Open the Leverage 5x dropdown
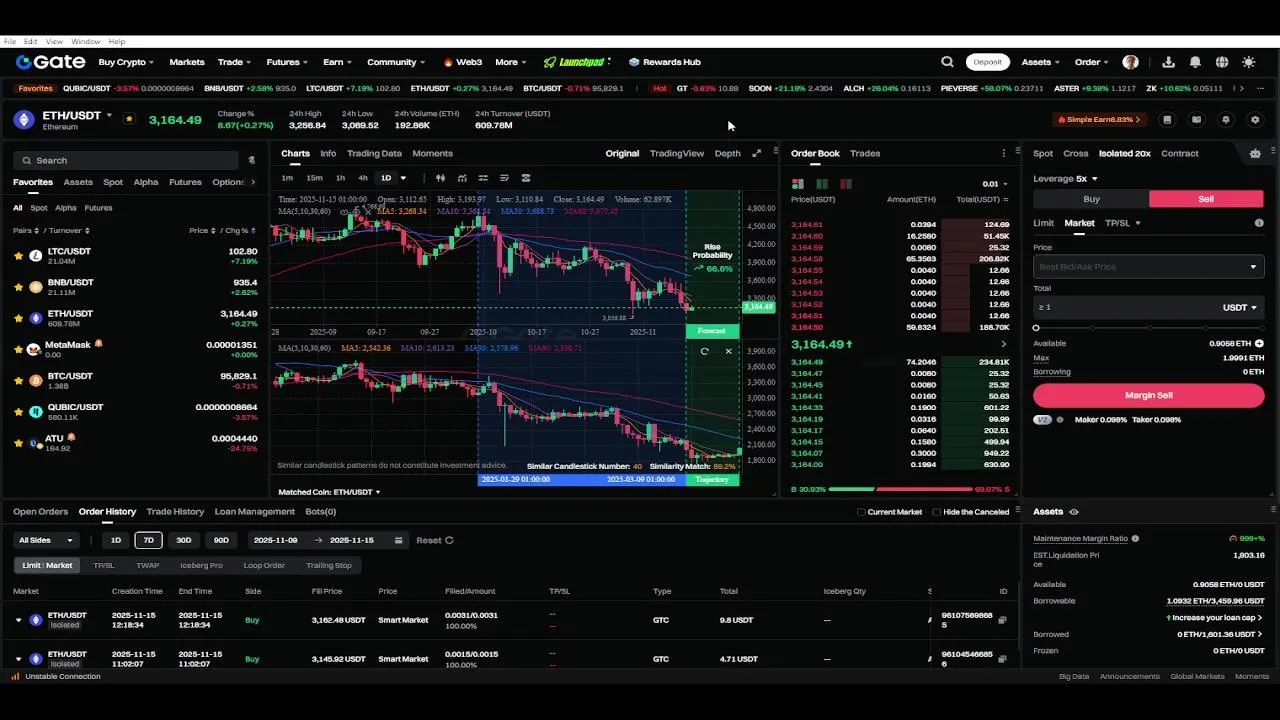Viewport: 1280px width, 720px height. [x=1066, y=179]
